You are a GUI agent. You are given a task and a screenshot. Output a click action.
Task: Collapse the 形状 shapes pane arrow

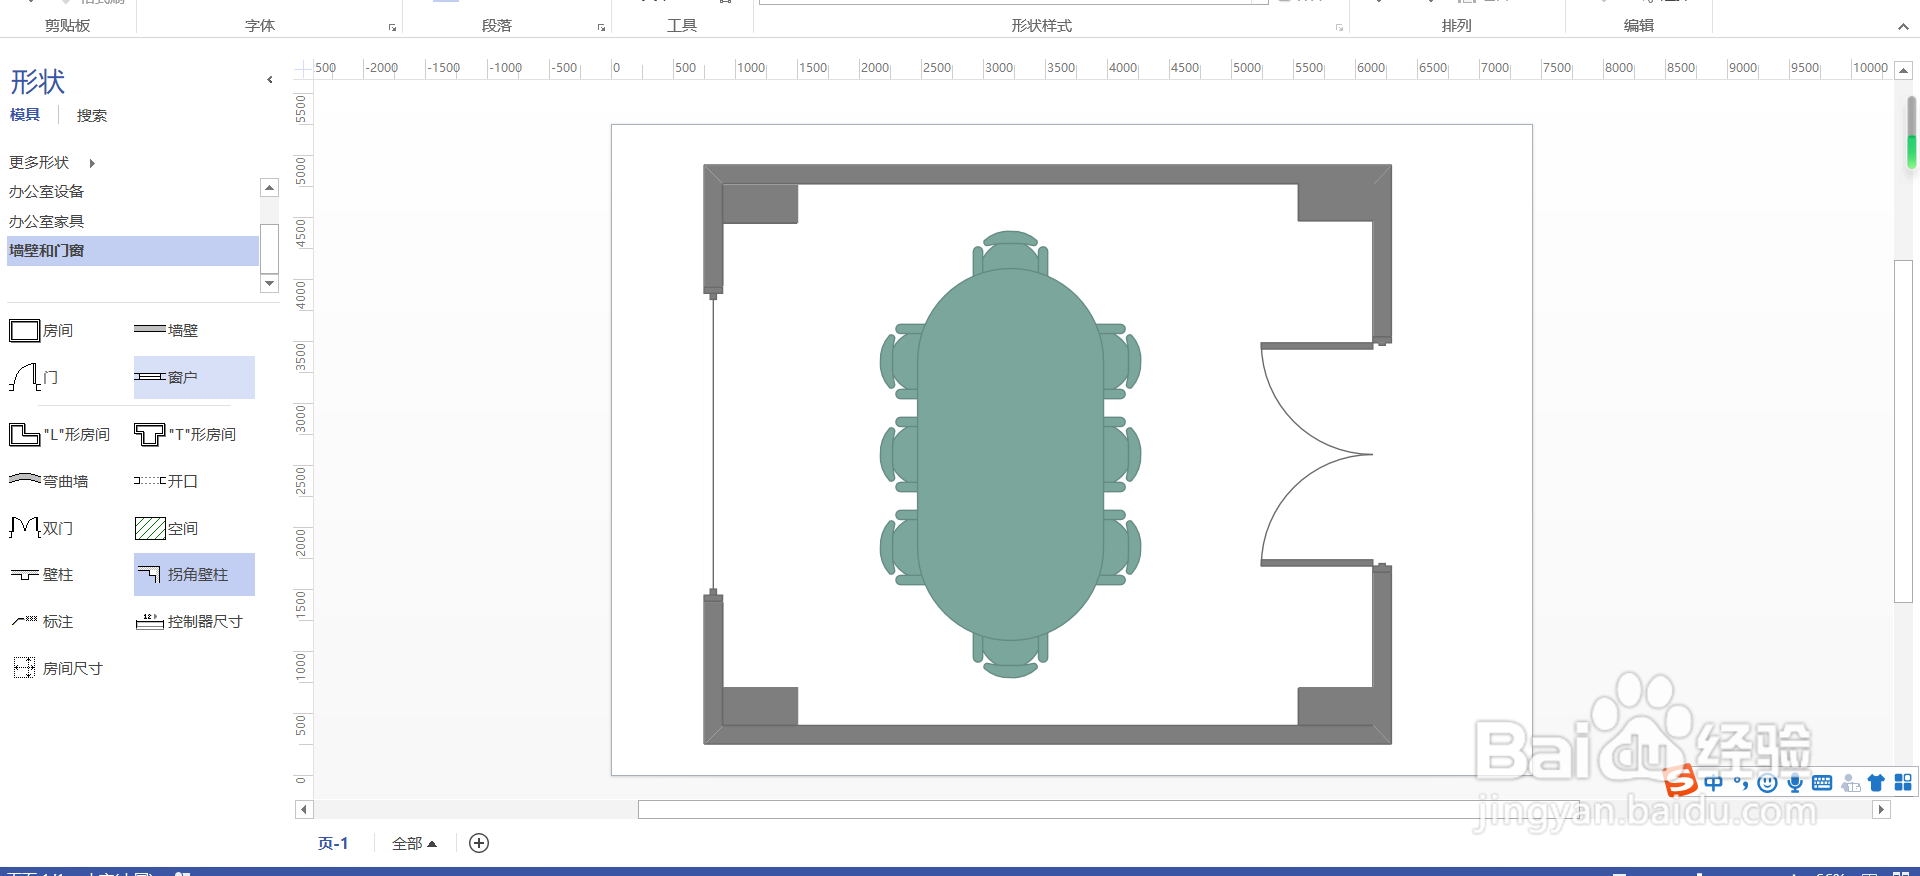coord(270,80)
